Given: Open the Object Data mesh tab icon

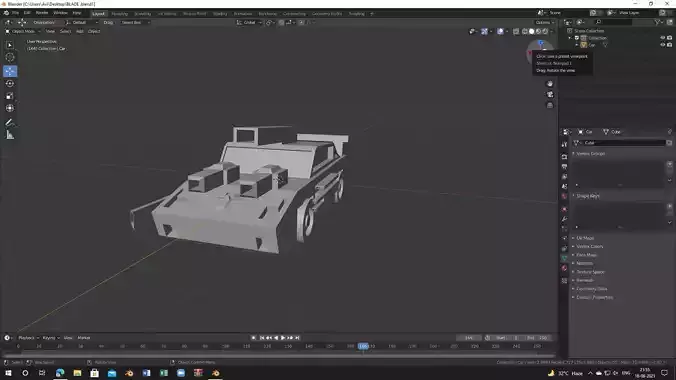Looking at the screenshot, I should click(x=564, y=258).
